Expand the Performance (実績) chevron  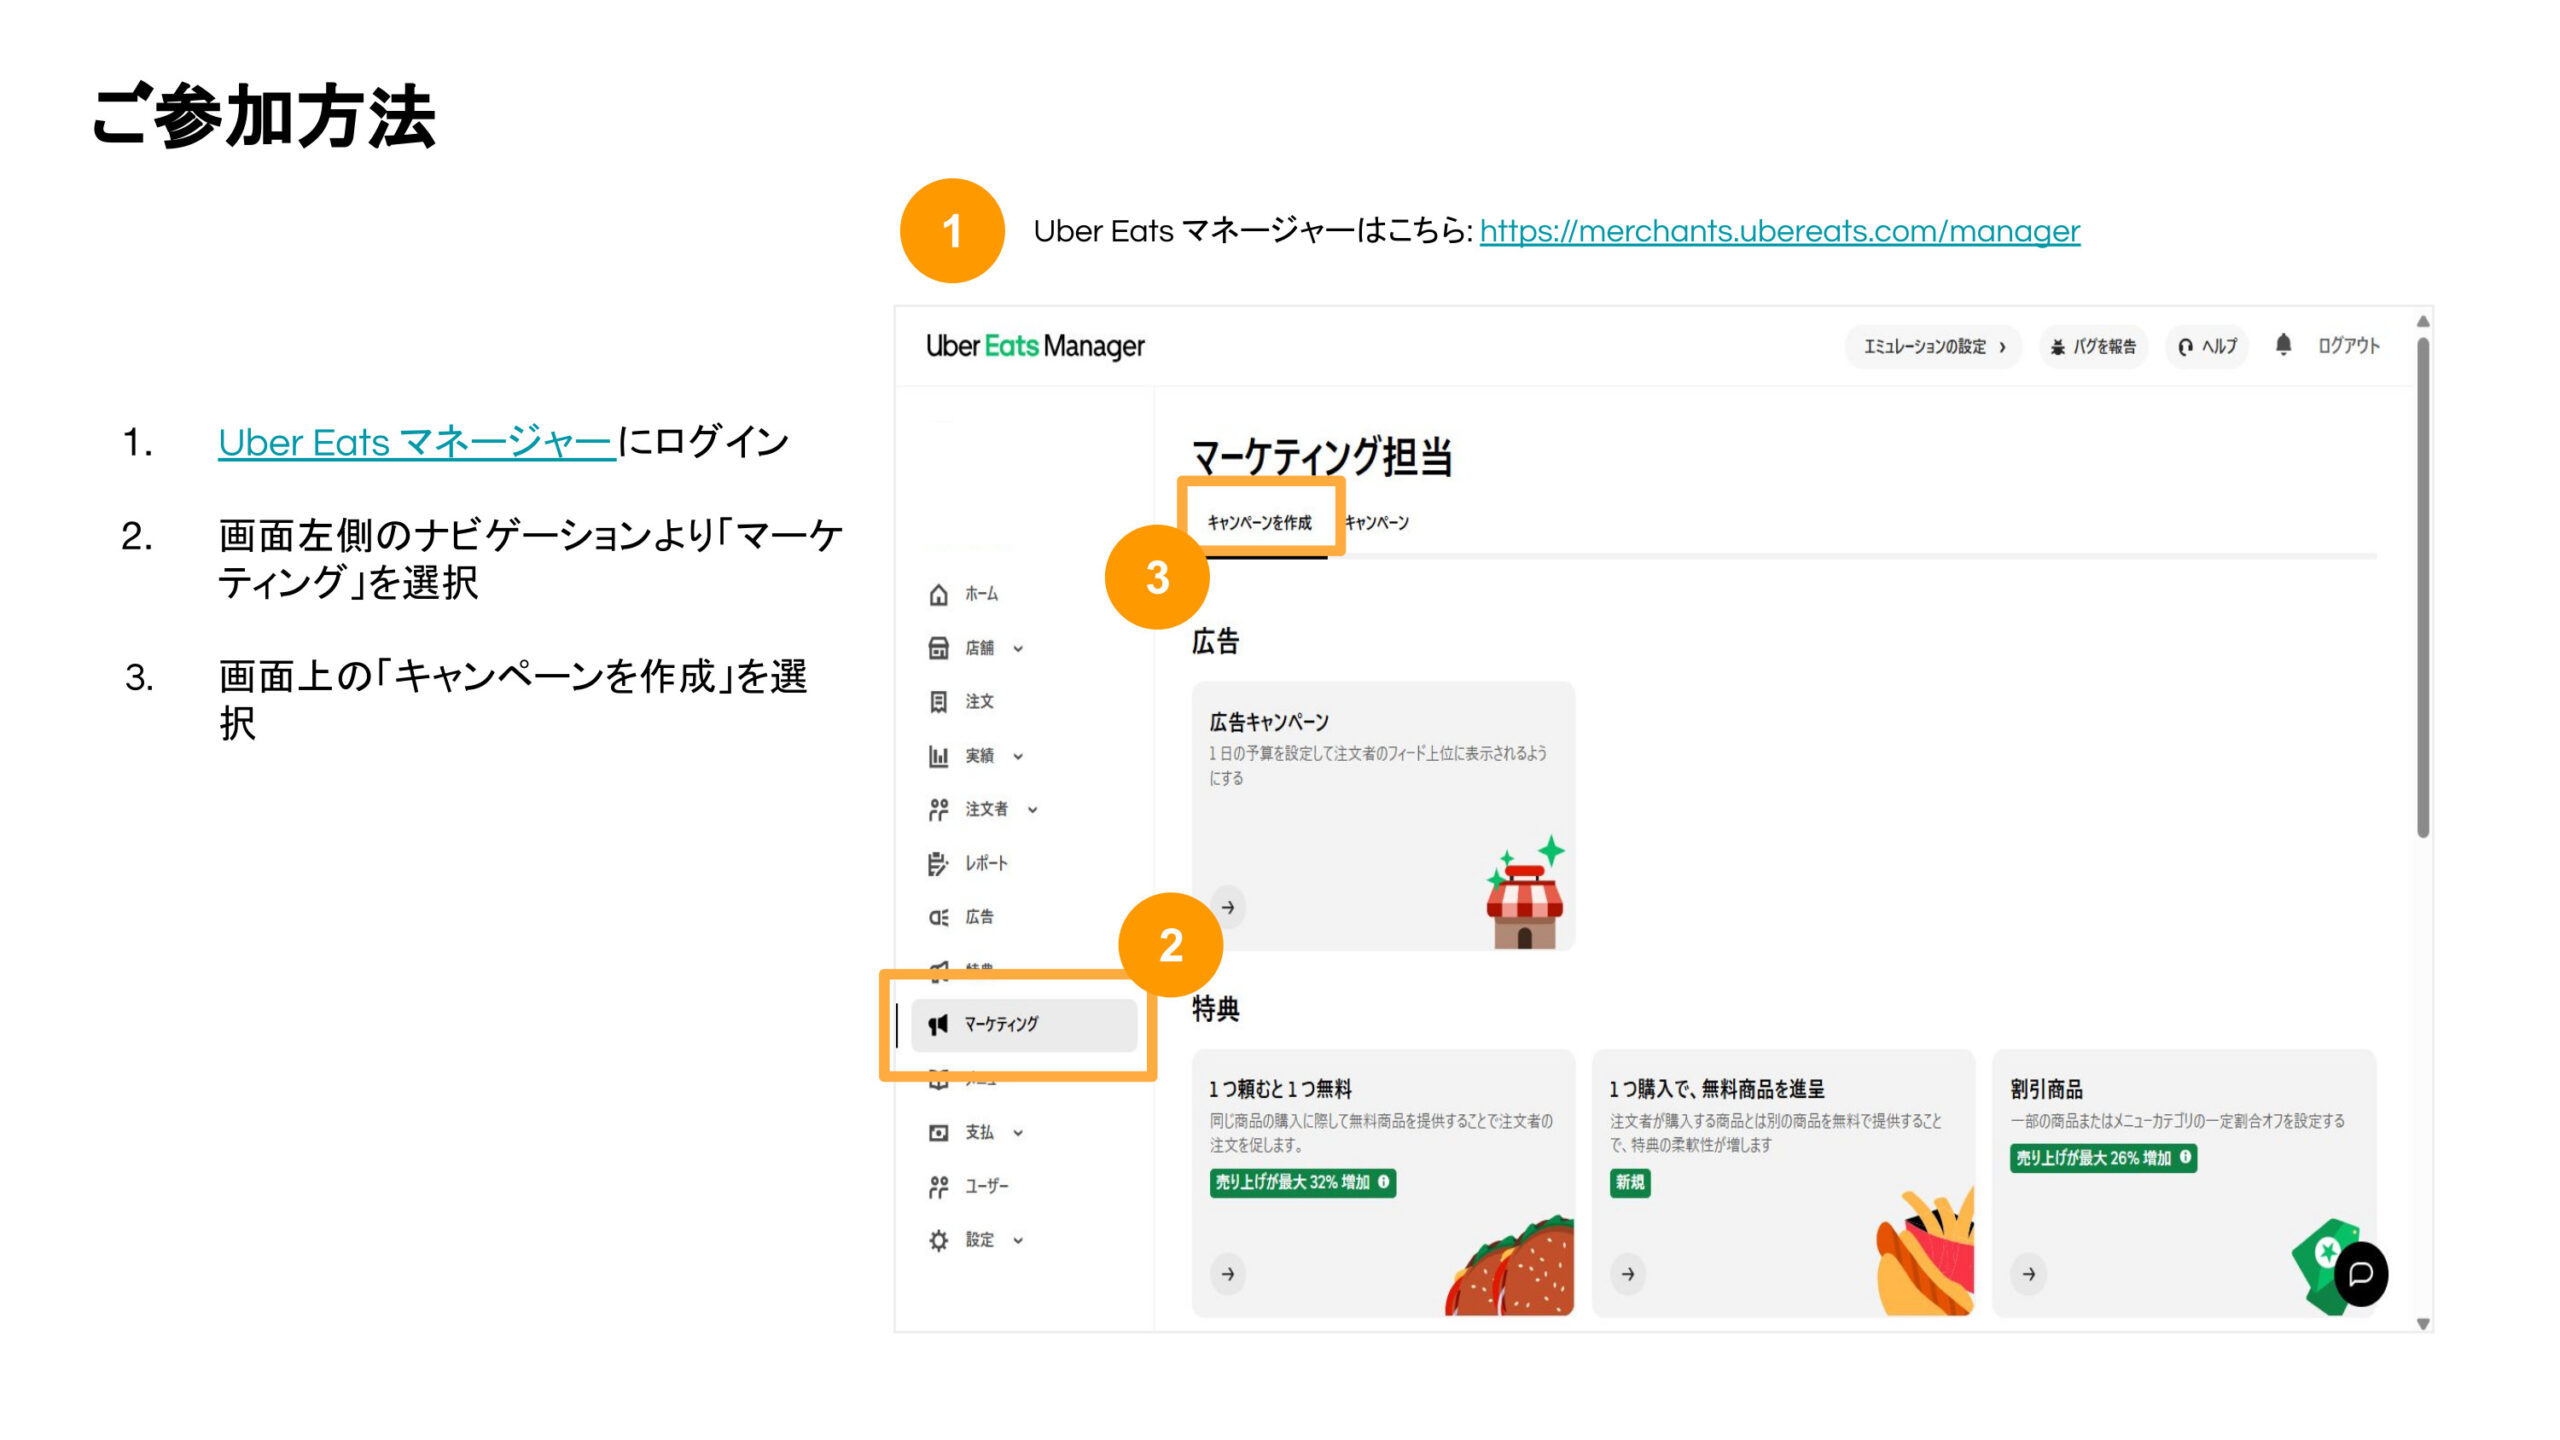tap(1018, 756)
